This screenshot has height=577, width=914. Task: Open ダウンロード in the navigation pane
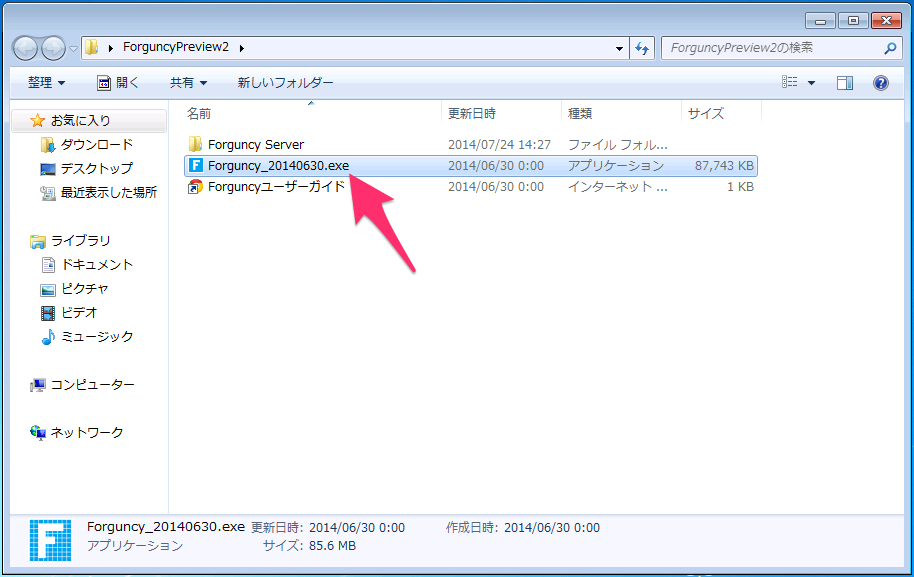[97, 145]
